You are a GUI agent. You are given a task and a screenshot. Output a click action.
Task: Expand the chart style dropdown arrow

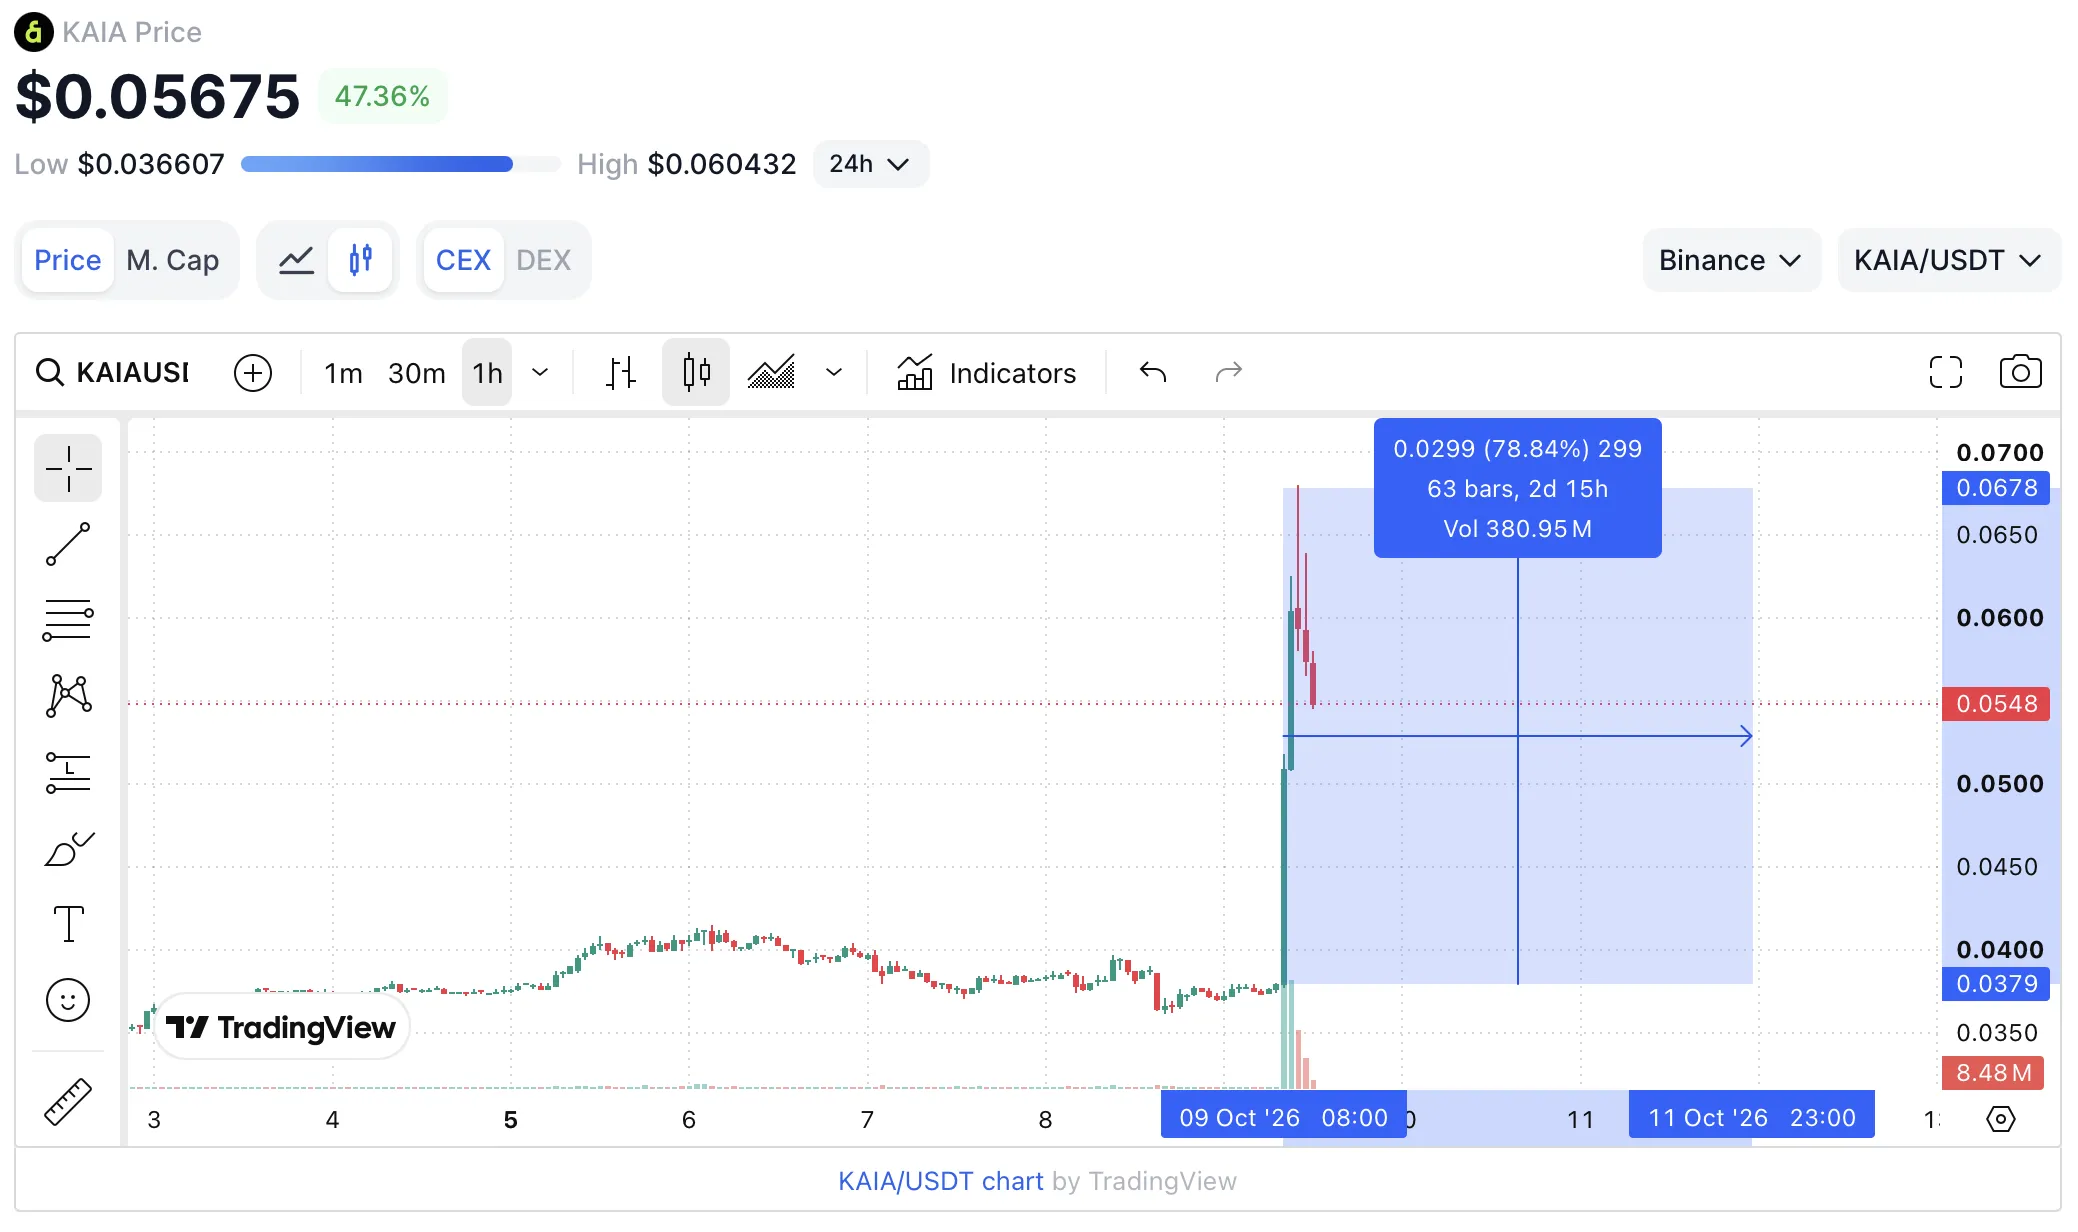click(x=834, y=373)
